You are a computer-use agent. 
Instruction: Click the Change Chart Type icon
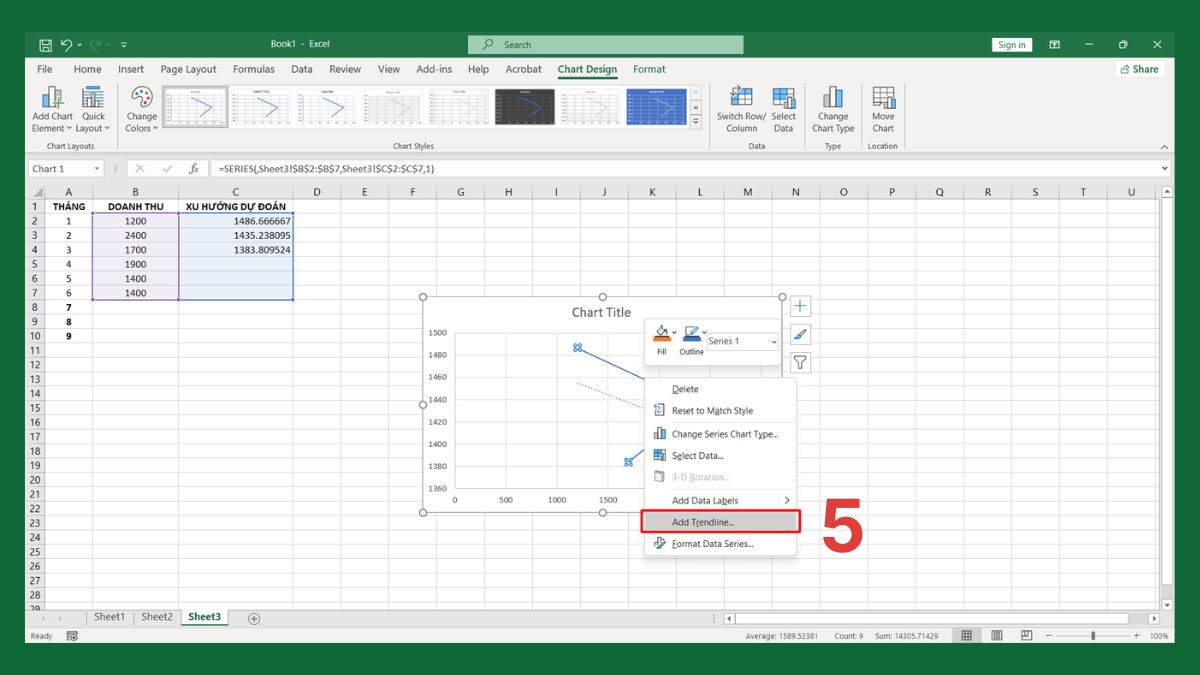click(833, 98)
